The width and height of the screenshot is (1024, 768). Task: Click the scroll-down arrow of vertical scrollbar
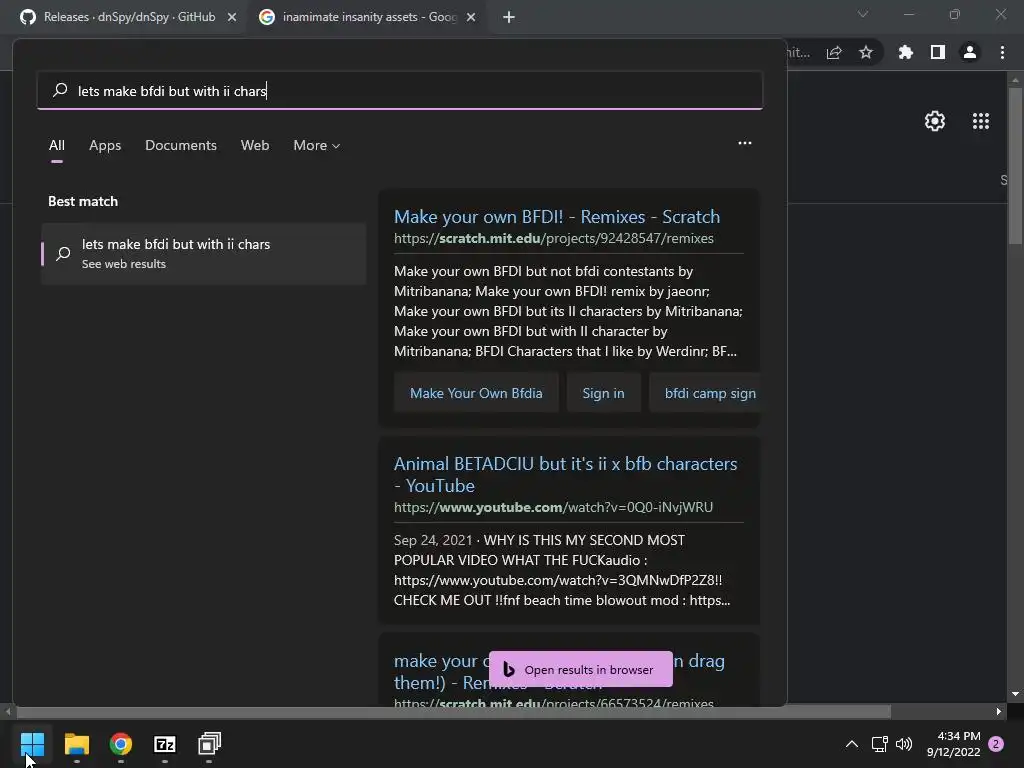point(1015,694)
